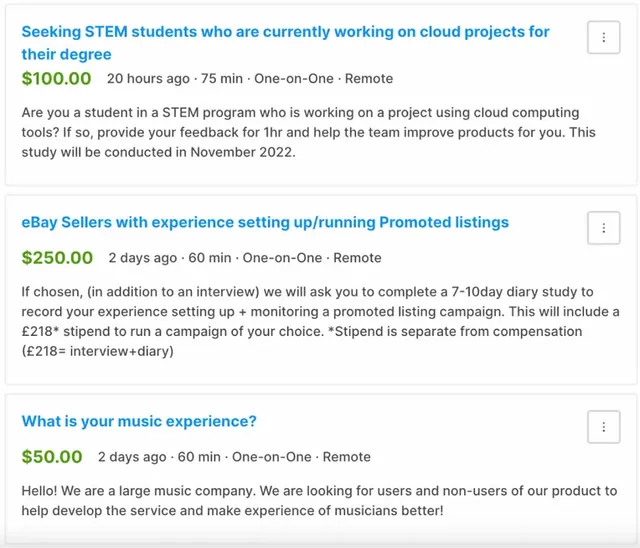This screenshot has height=548, width=640.
Task: Open 'What is your music experience?' link
Action: (139, 421)
